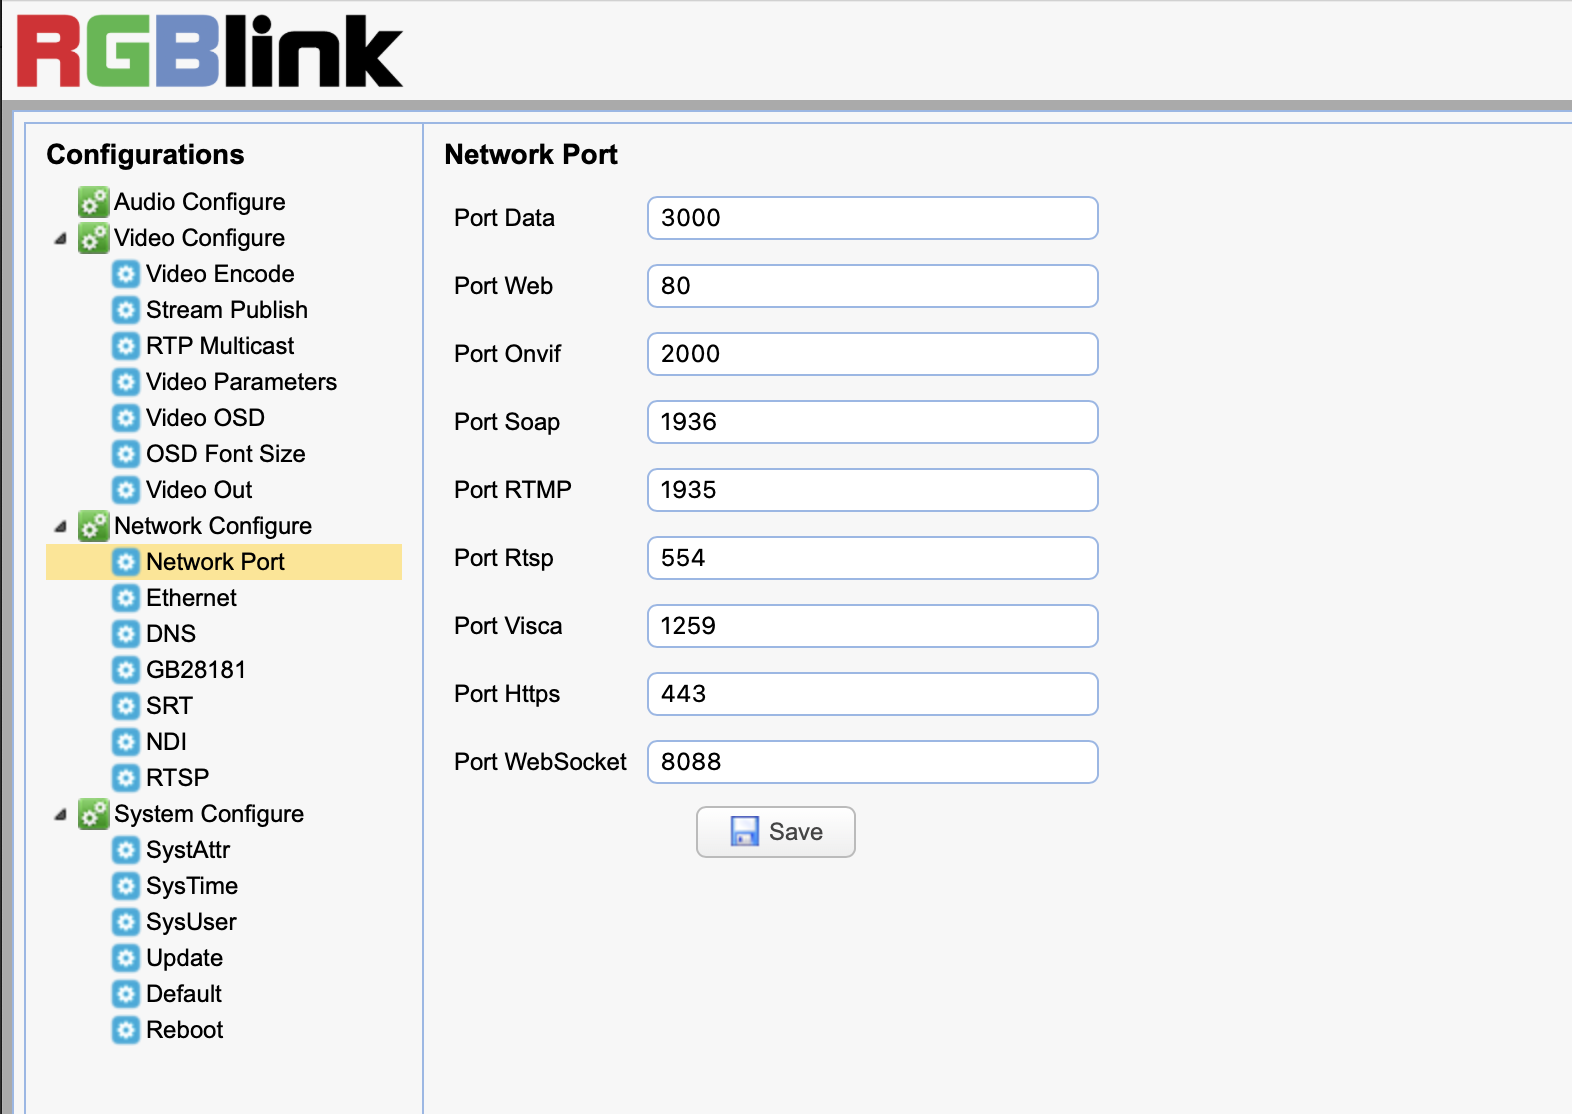
Task: Click the Port Soap field showing 1936
Action: [873, 422]
